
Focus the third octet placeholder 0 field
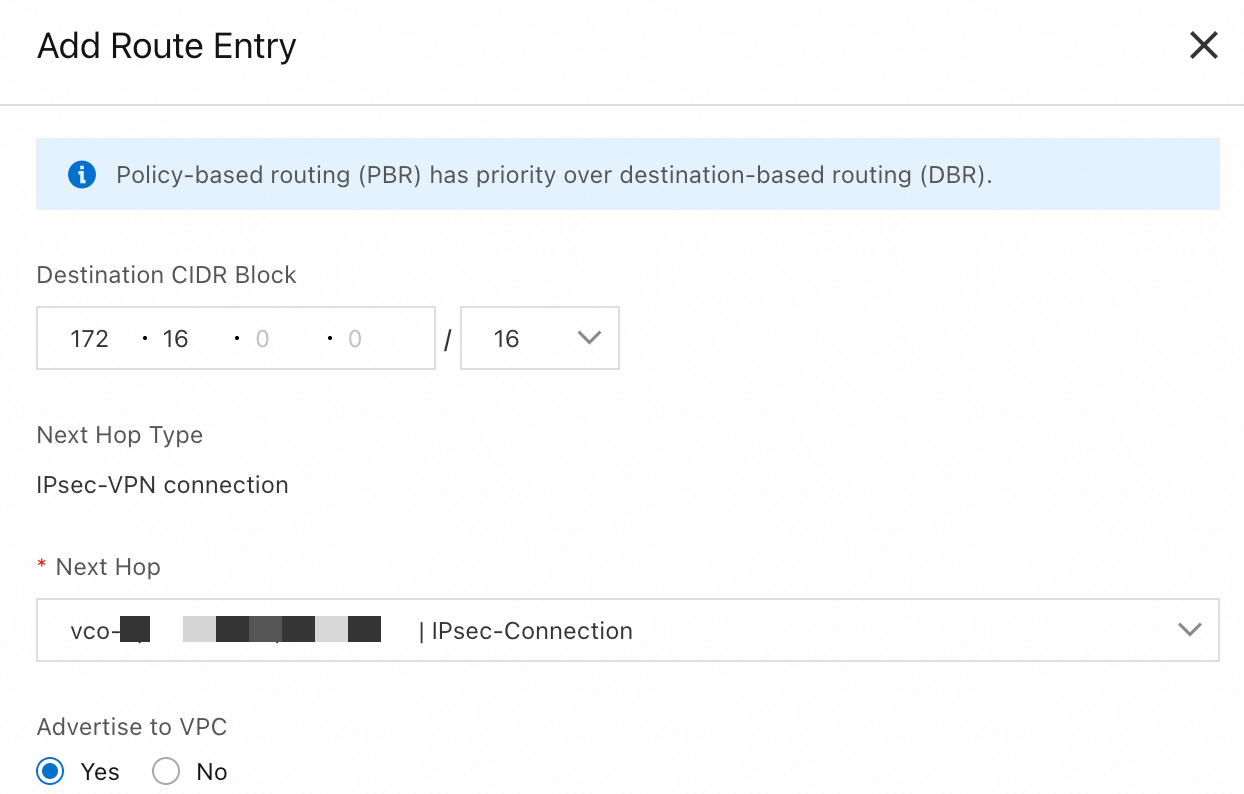point(264,339)
